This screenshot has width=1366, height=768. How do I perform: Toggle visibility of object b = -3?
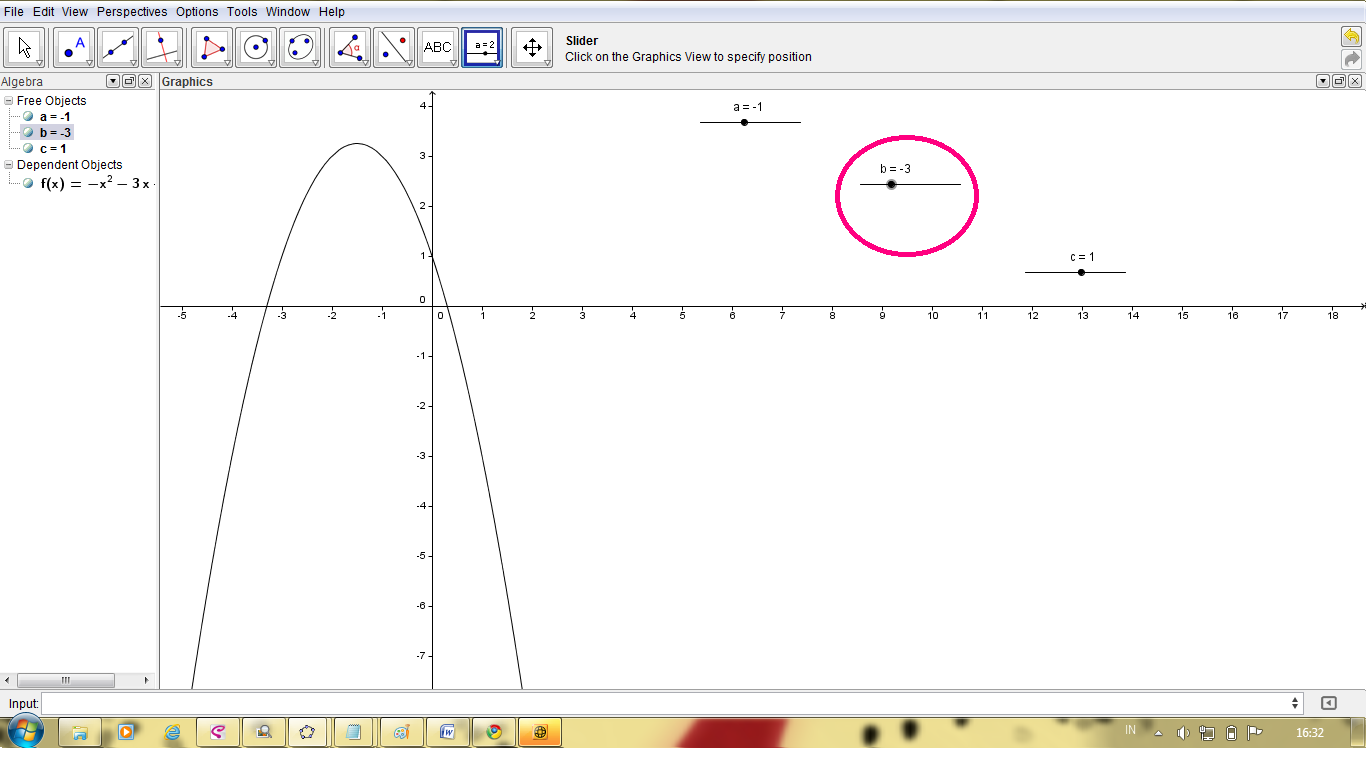tap(28, 132)
